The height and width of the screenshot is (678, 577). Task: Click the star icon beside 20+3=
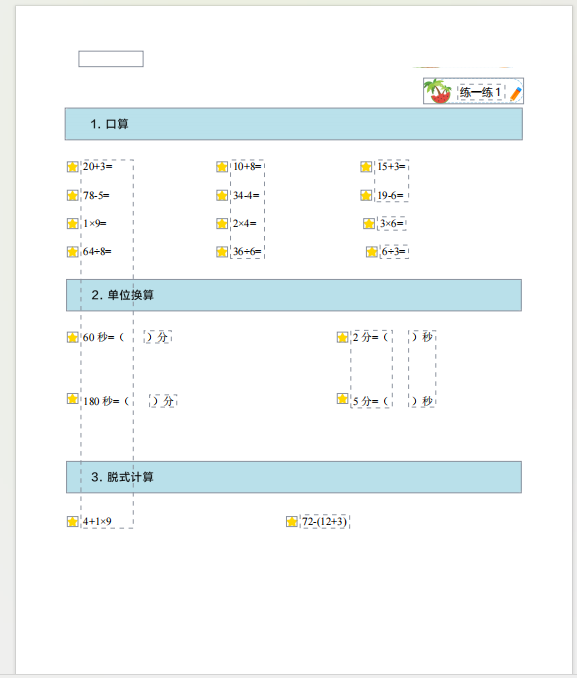(x=73, y=166)
